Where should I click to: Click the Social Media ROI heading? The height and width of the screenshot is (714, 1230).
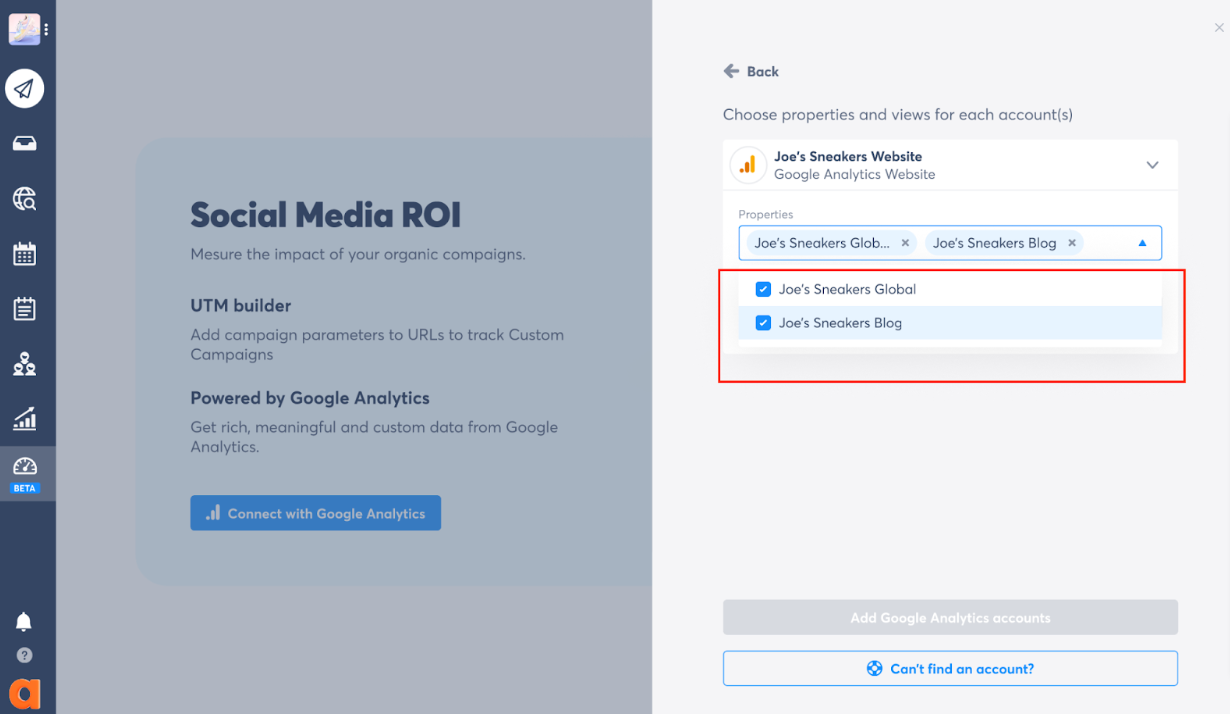coord(326,215)
